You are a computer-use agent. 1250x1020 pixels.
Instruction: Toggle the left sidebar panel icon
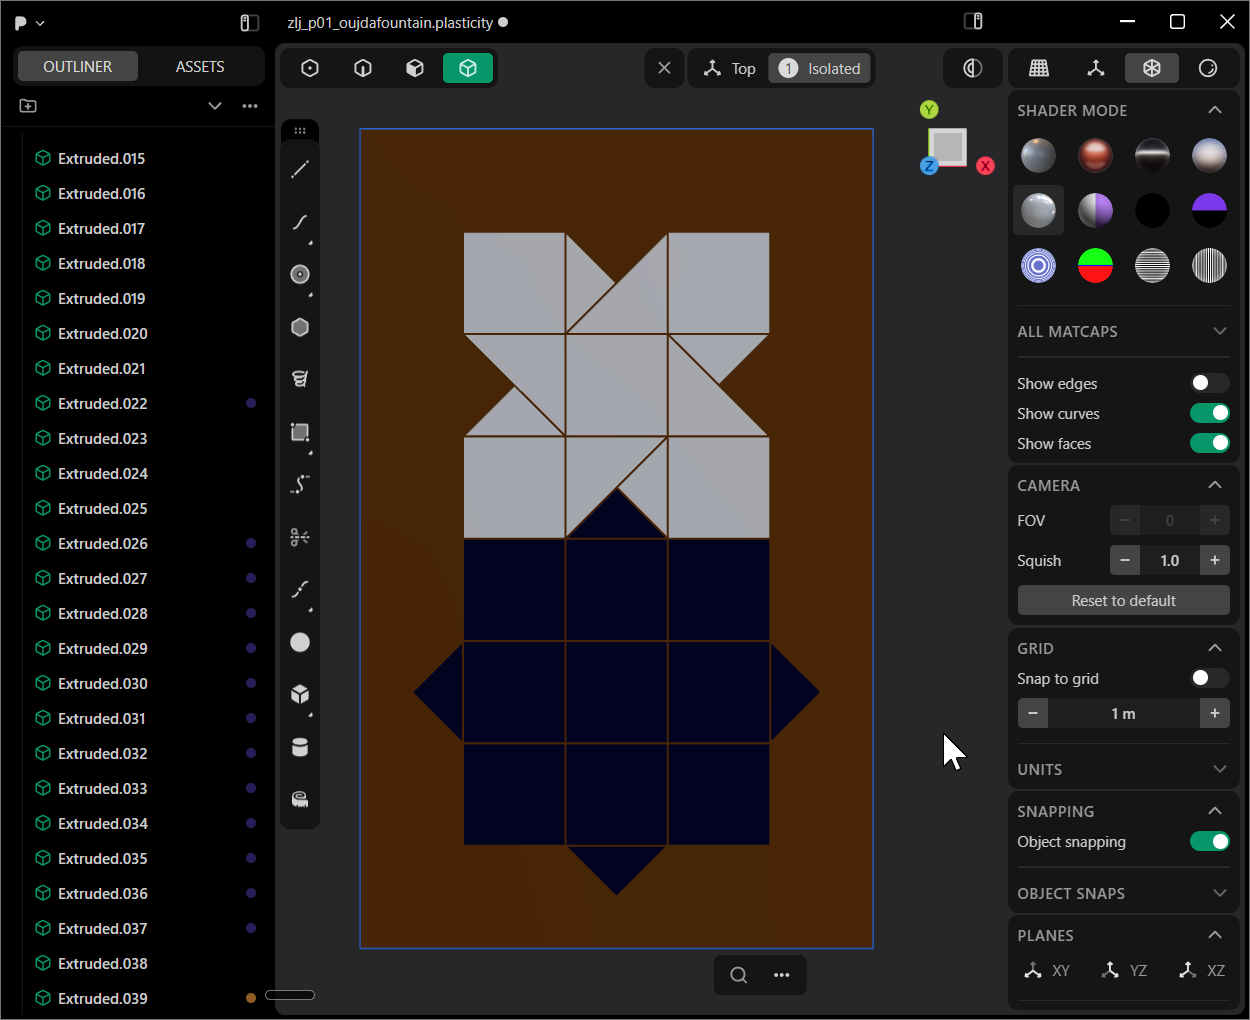[250, 22]
